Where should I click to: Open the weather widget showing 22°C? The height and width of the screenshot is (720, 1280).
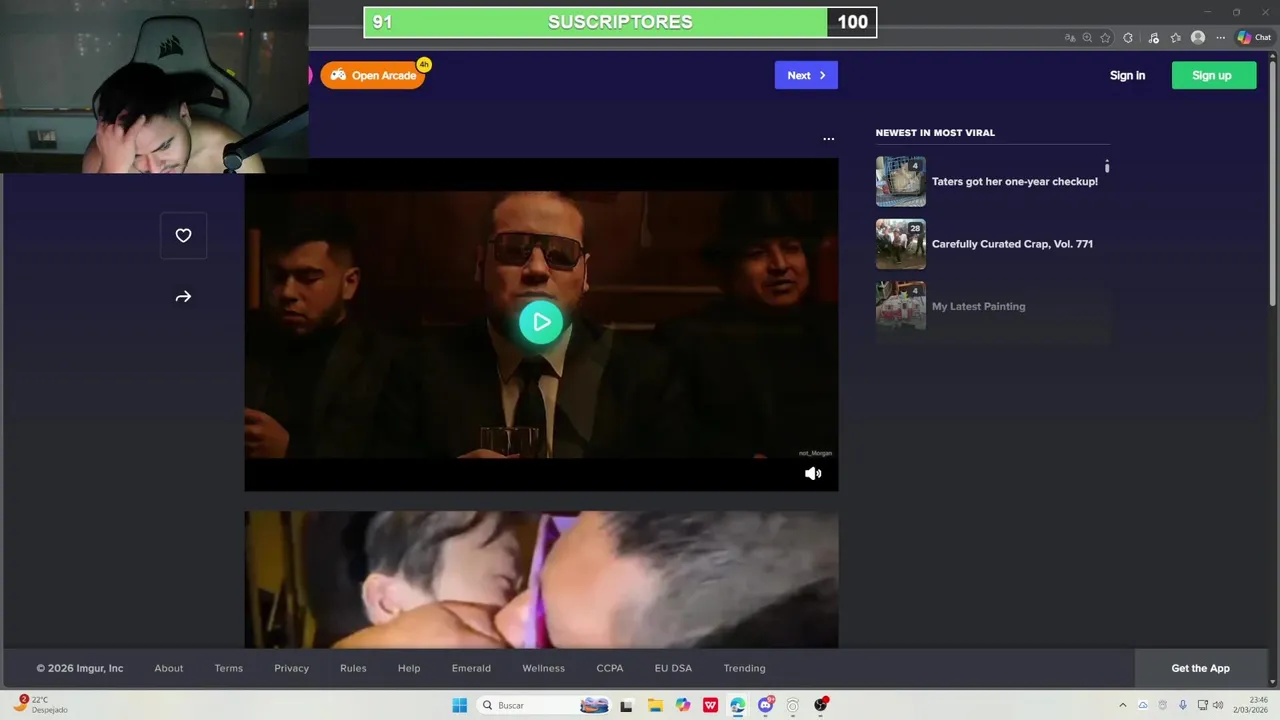coord(42,705)
